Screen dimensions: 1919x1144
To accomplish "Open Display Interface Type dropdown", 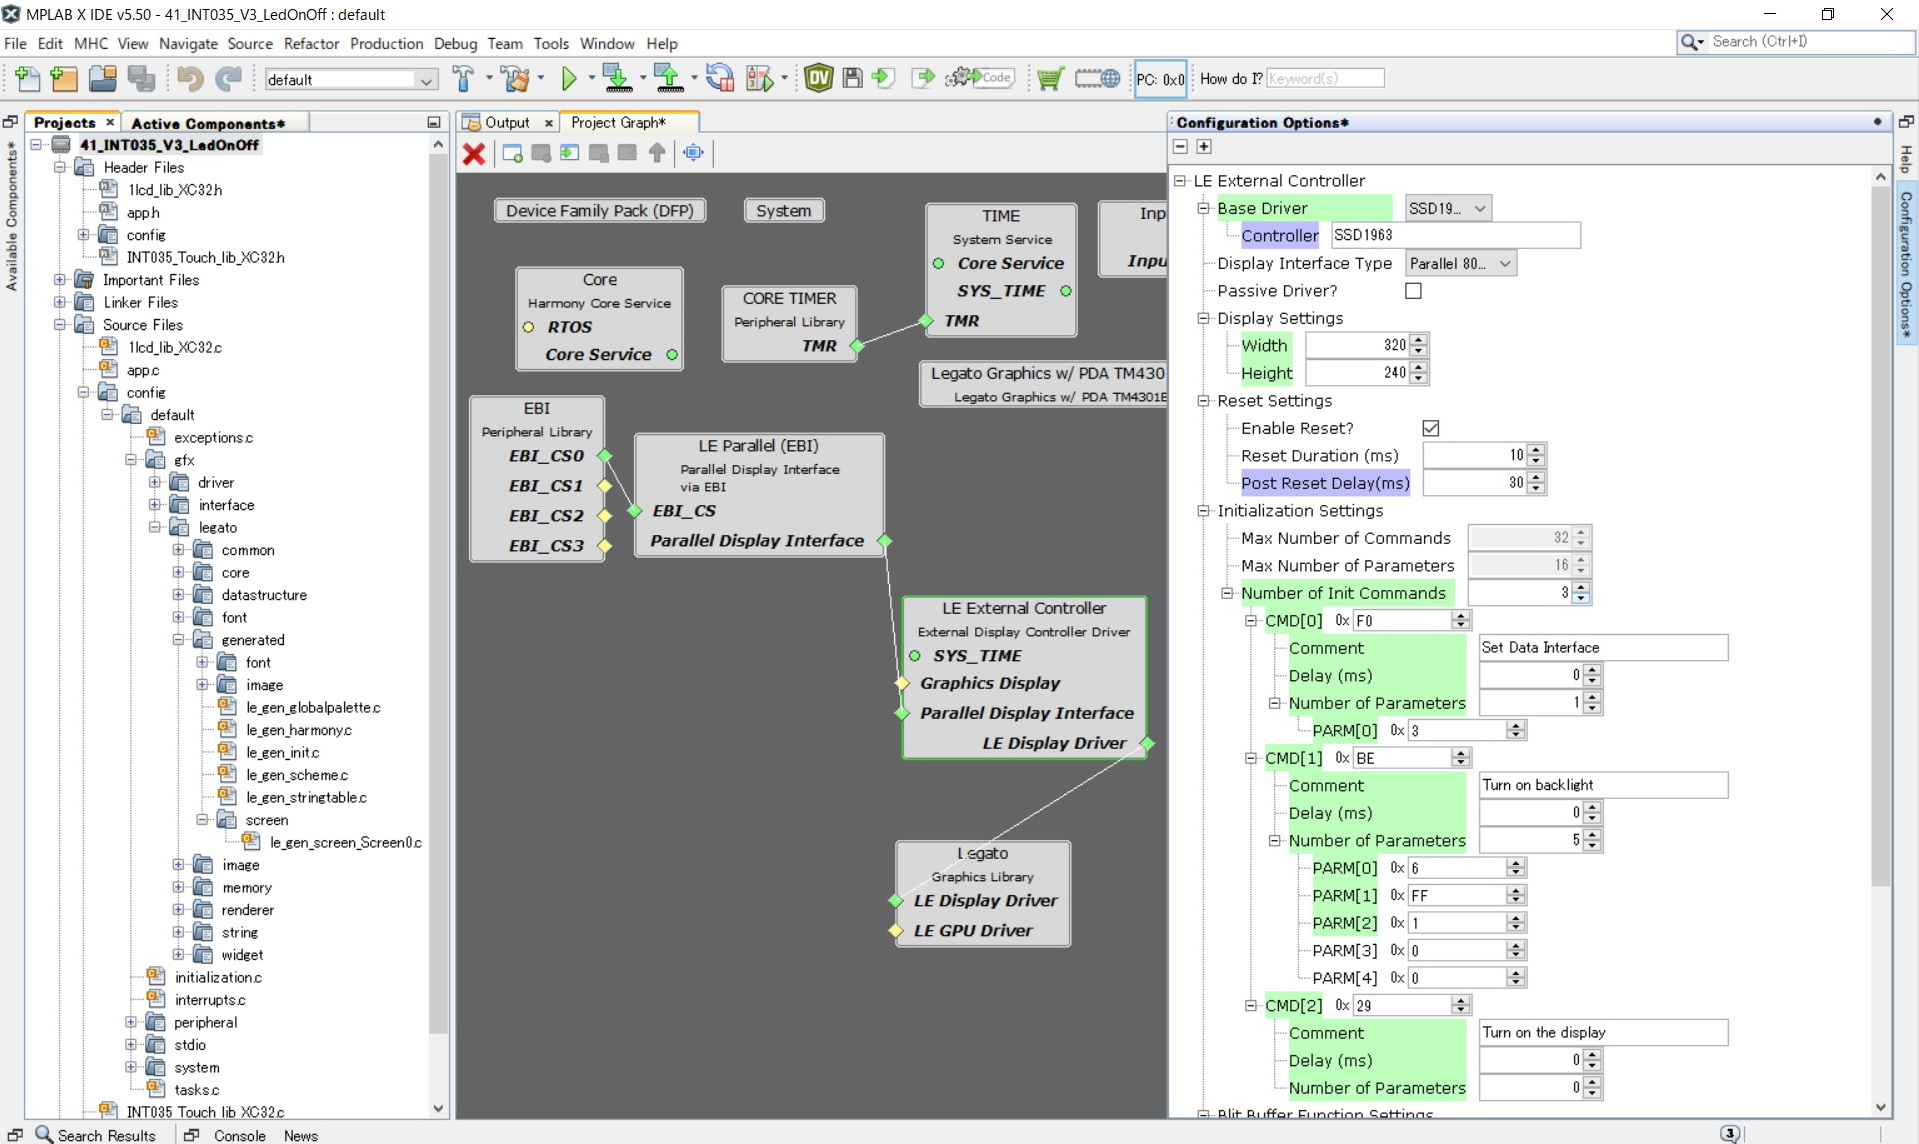I will tap(1460, 263).
